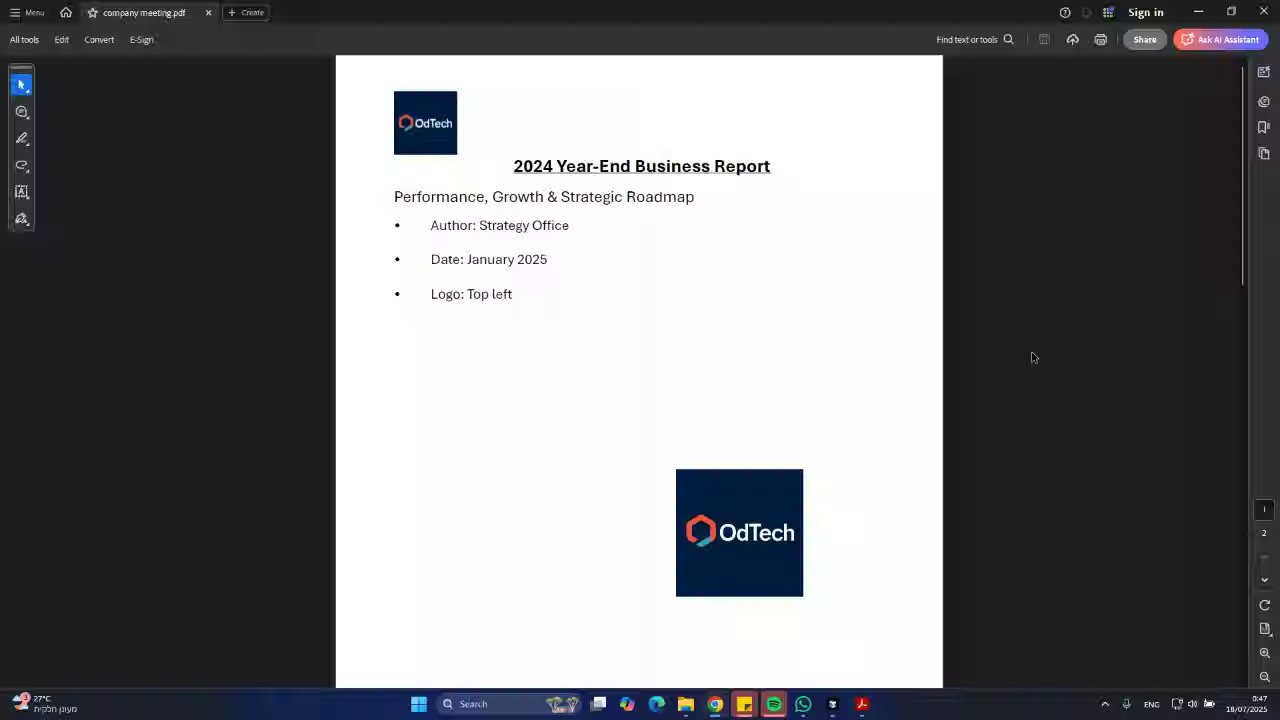Image resolution: width=1280 pixels, height=720 pixels.
Task: Open All tools panel
Action: click(24, 40)
